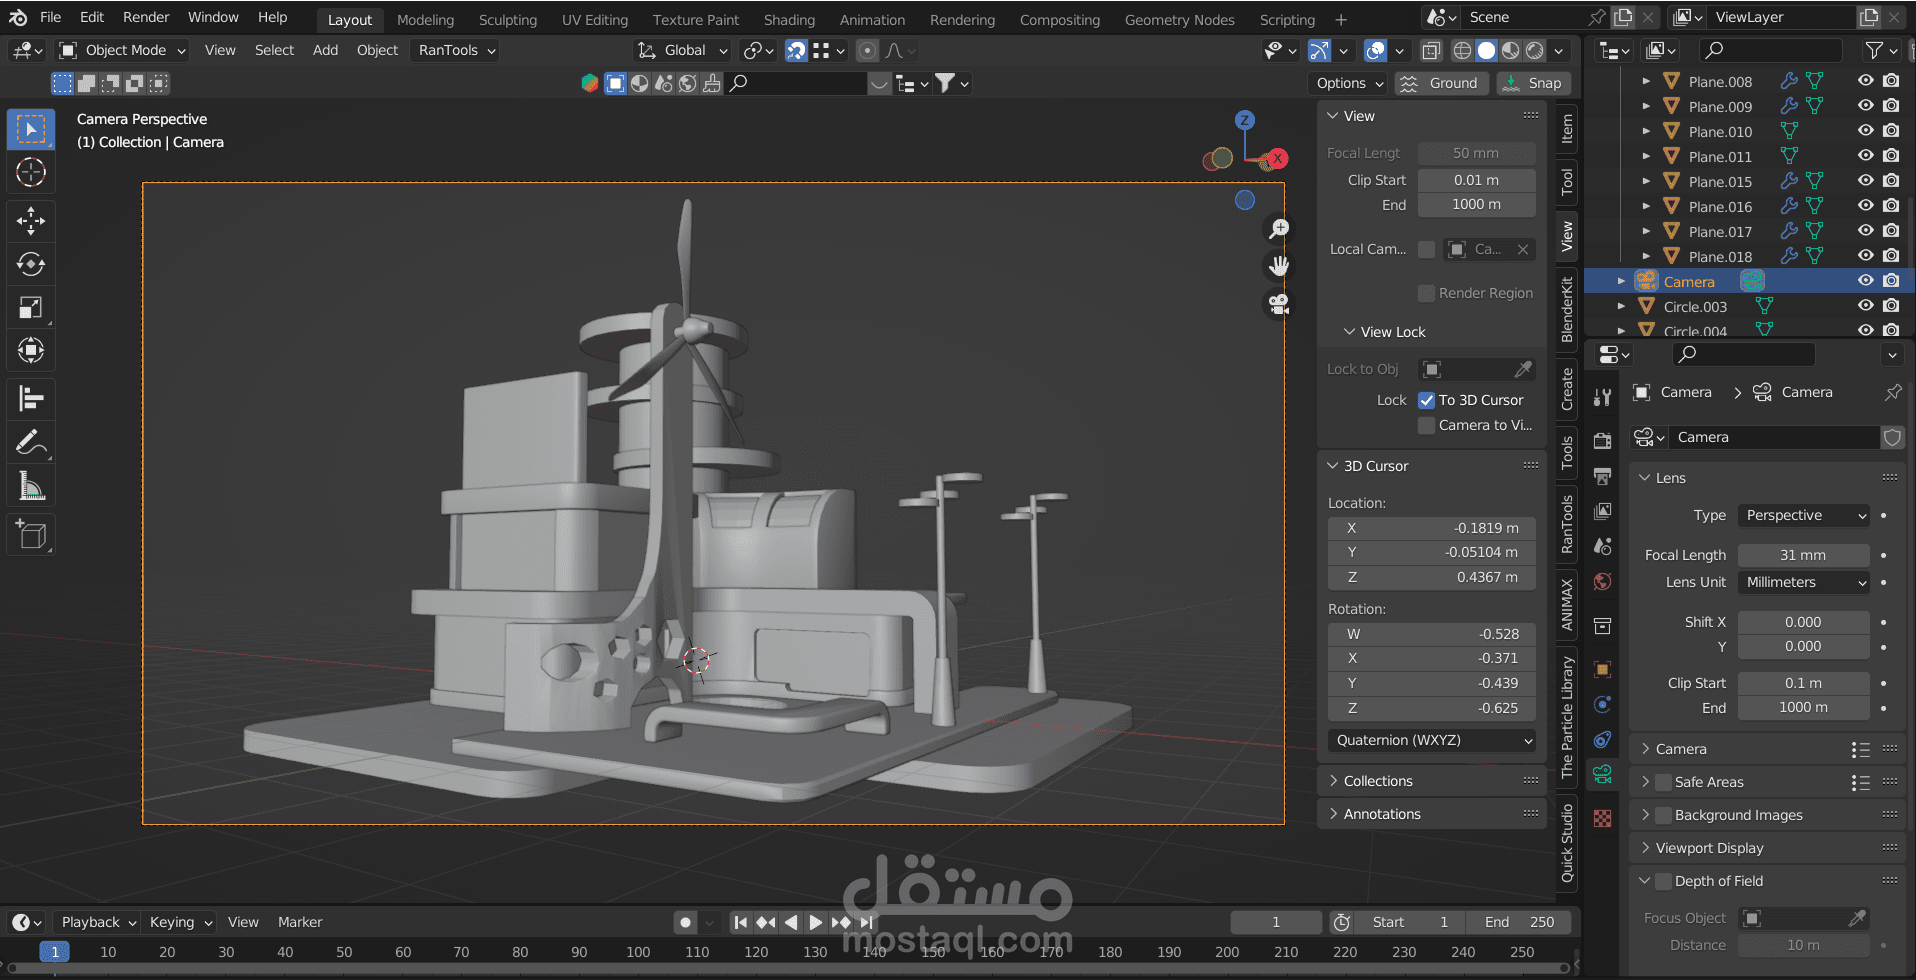This screenshot has width=1916, height=980.
Task: Expand the Collections panel
Action: coord(1378,781)
